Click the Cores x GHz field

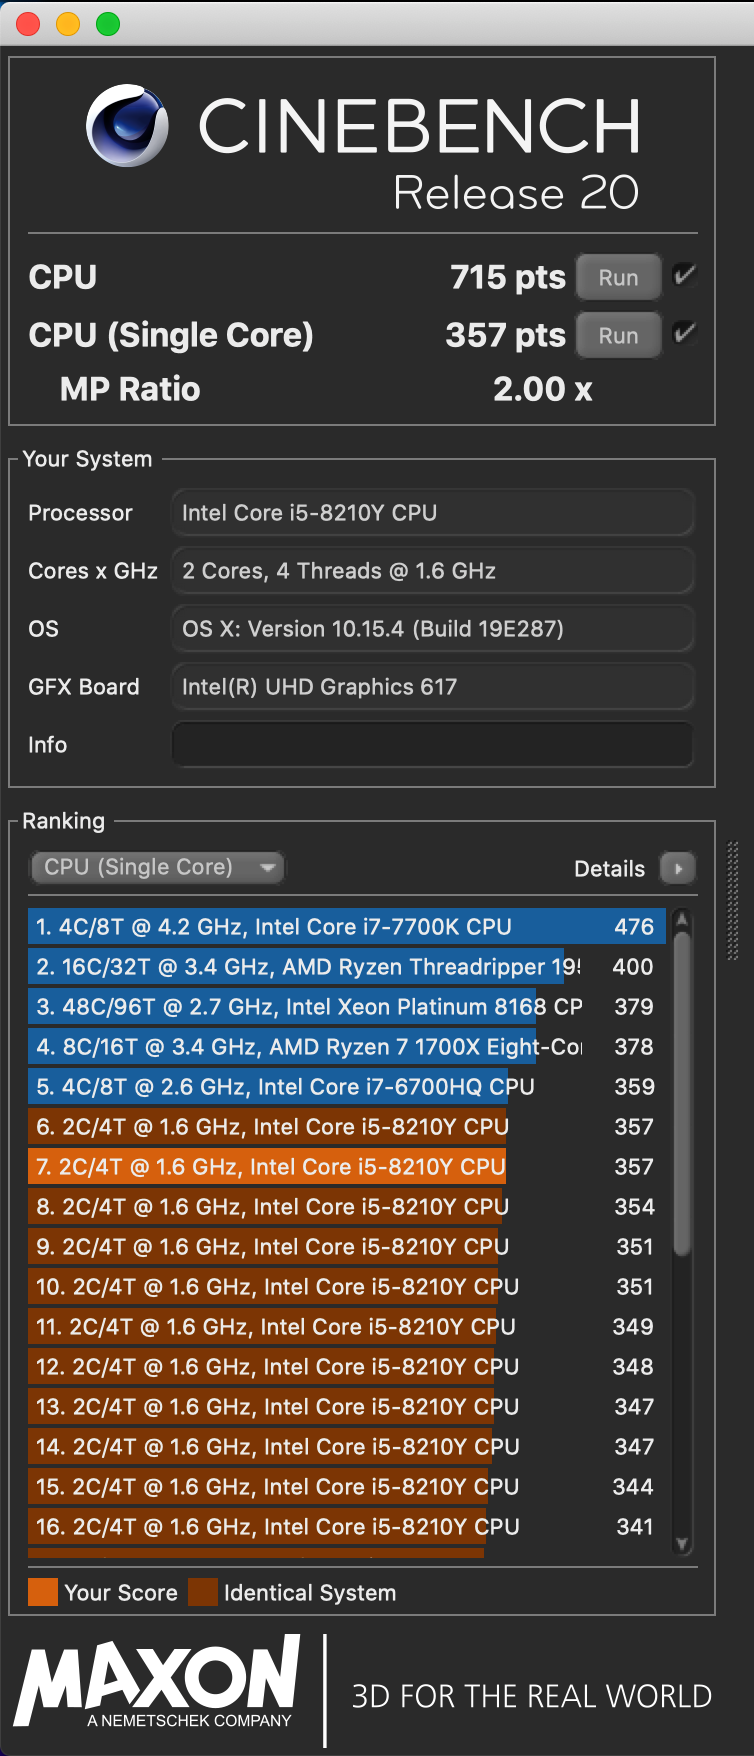[432, 570]
